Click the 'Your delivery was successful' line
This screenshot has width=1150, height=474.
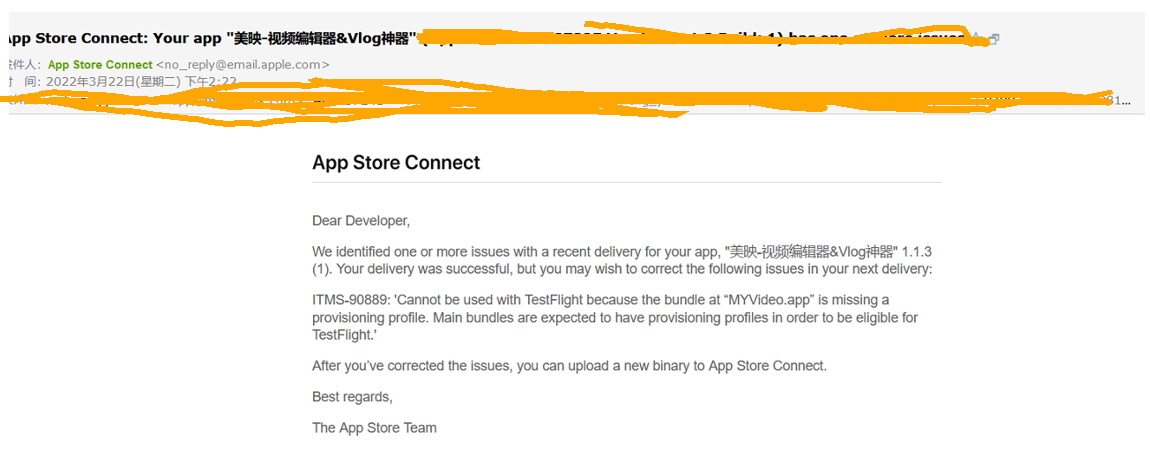(622, 269)
